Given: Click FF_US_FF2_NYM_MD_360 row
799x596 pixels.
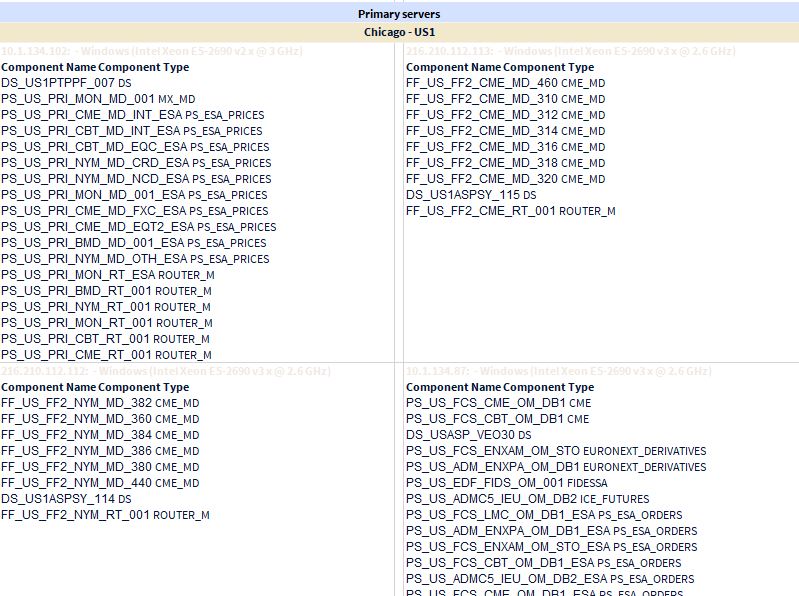Looking at the screenshot, I should coord(100,419).
